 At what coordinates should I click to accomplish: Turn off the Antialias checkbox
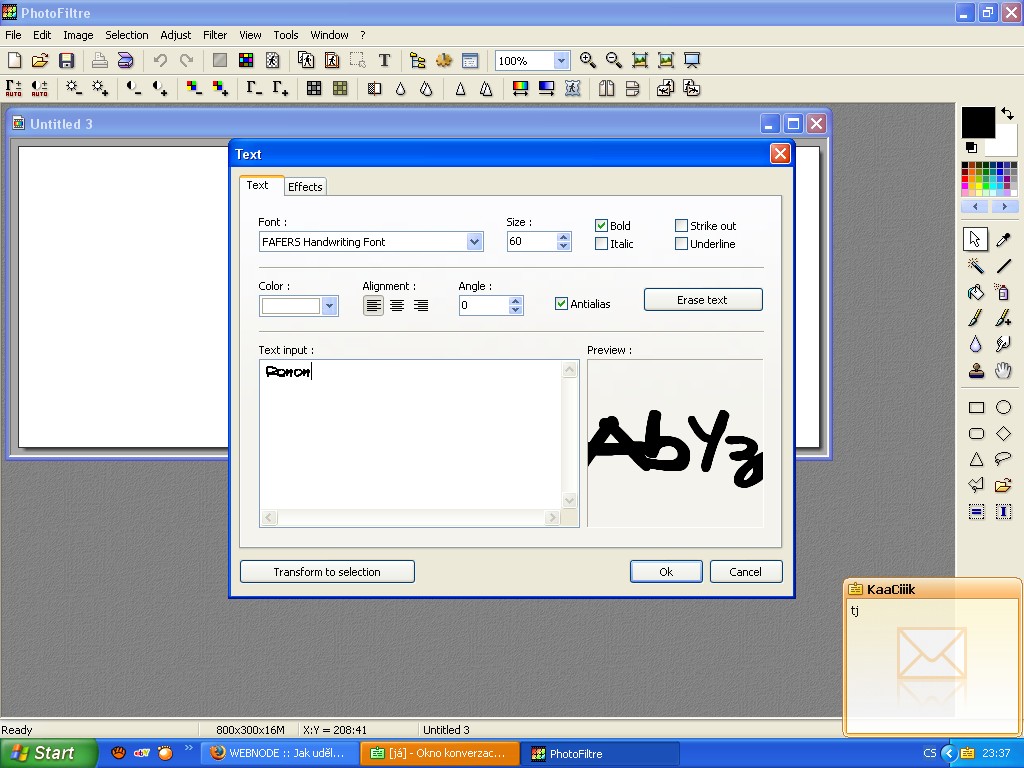[x=561, y=304]
